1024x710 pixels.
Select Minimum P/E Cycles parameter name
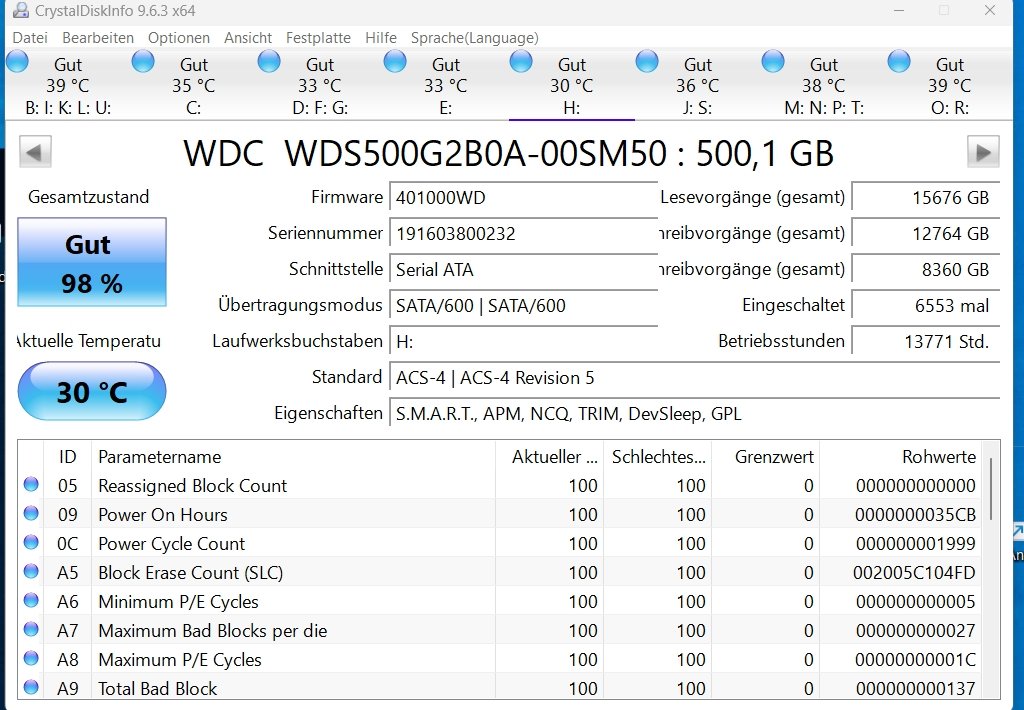178,602
